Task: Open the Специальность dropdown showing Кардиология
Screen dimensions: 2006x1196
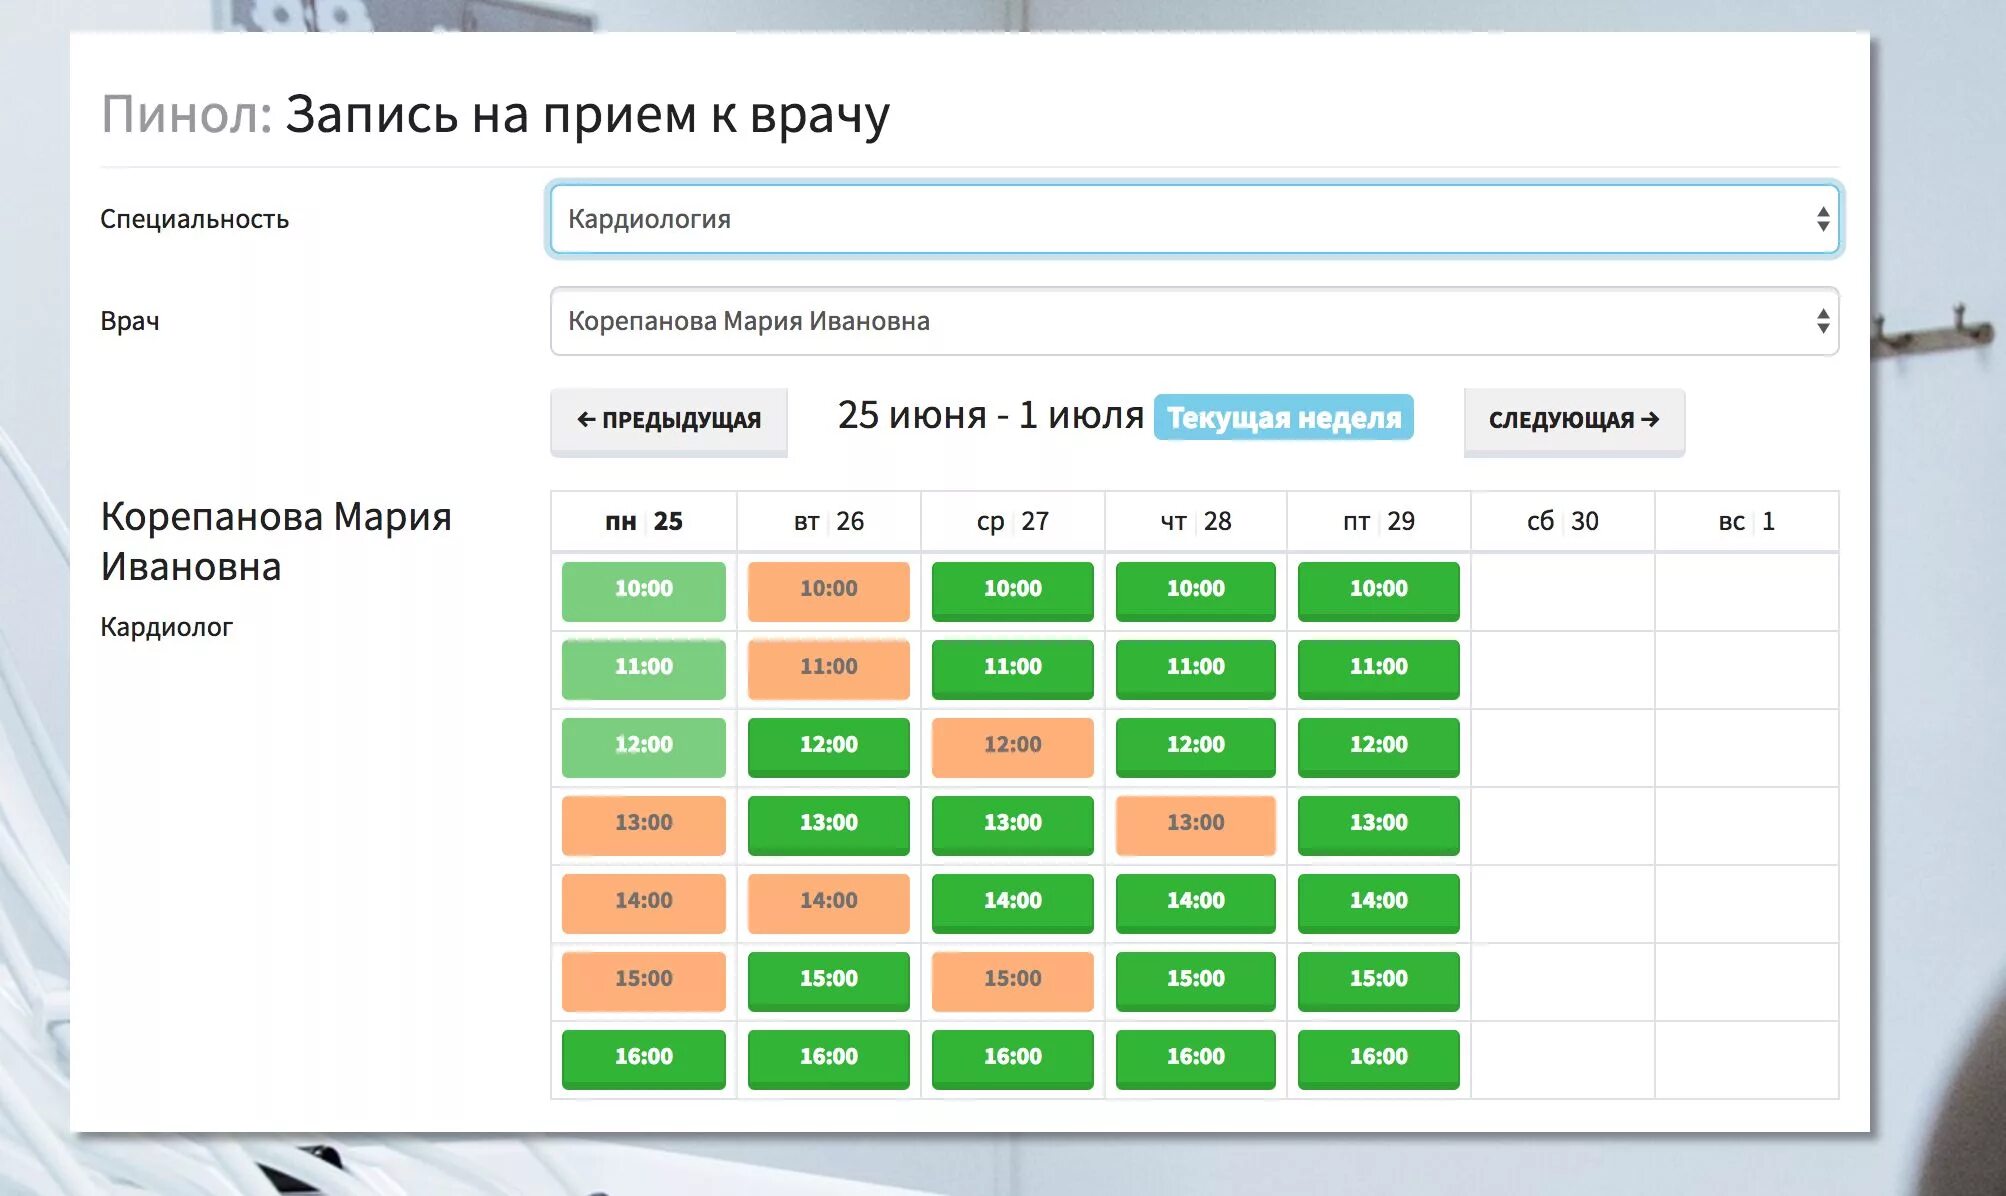Action: pyautogui.click(x=1194, y=219)
